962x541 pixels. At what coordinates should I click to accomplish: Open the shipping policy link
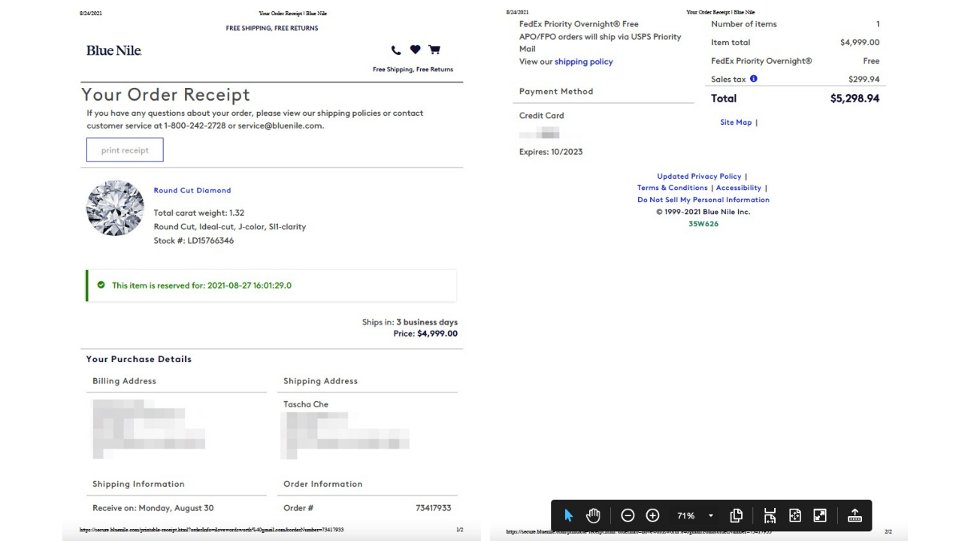(x=583, y=62)
